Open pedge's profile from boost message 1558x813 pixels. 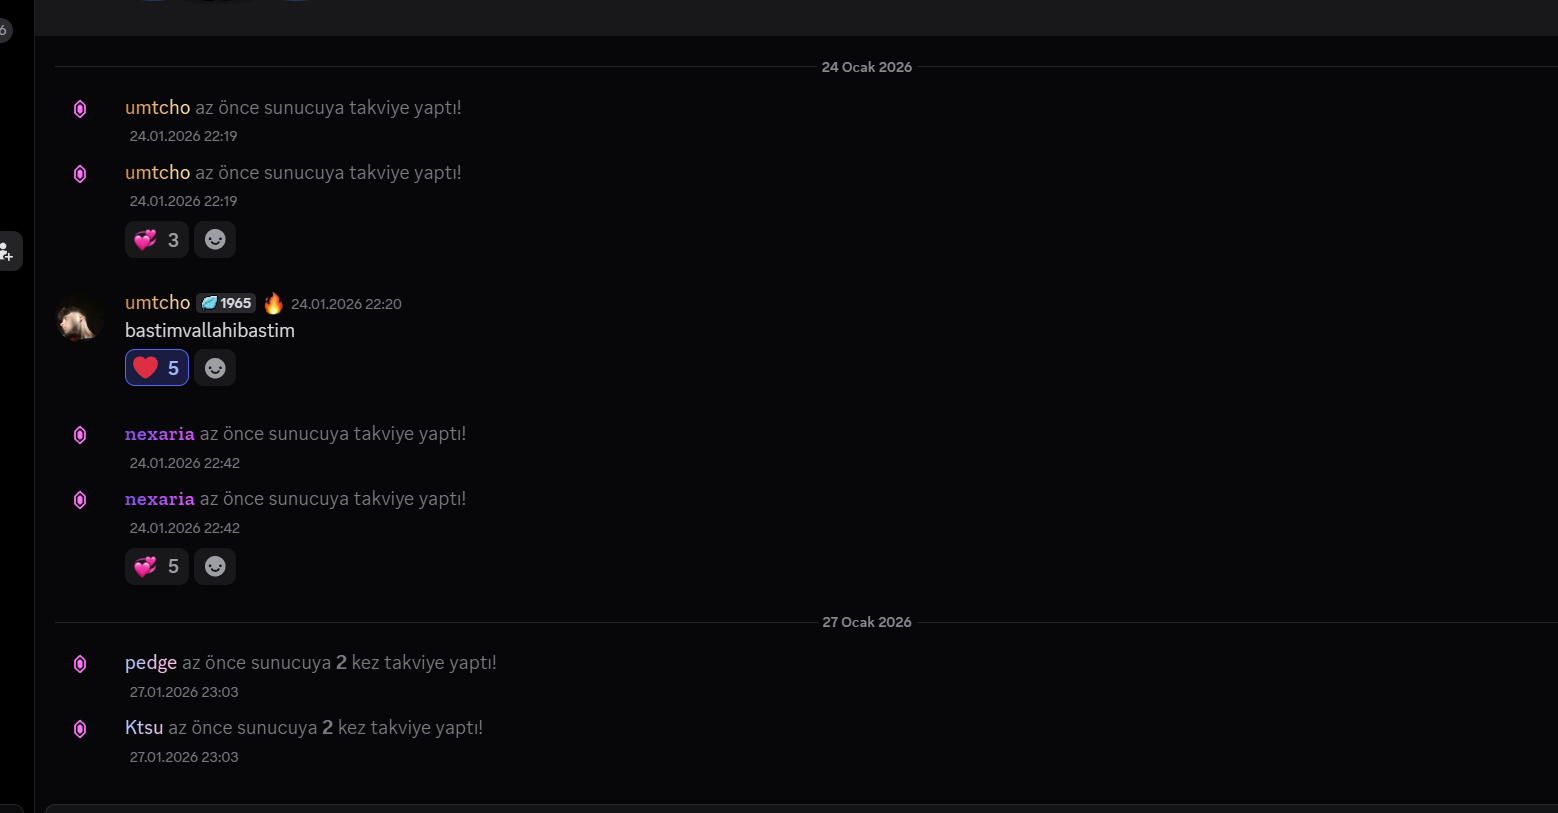(151, 663)
